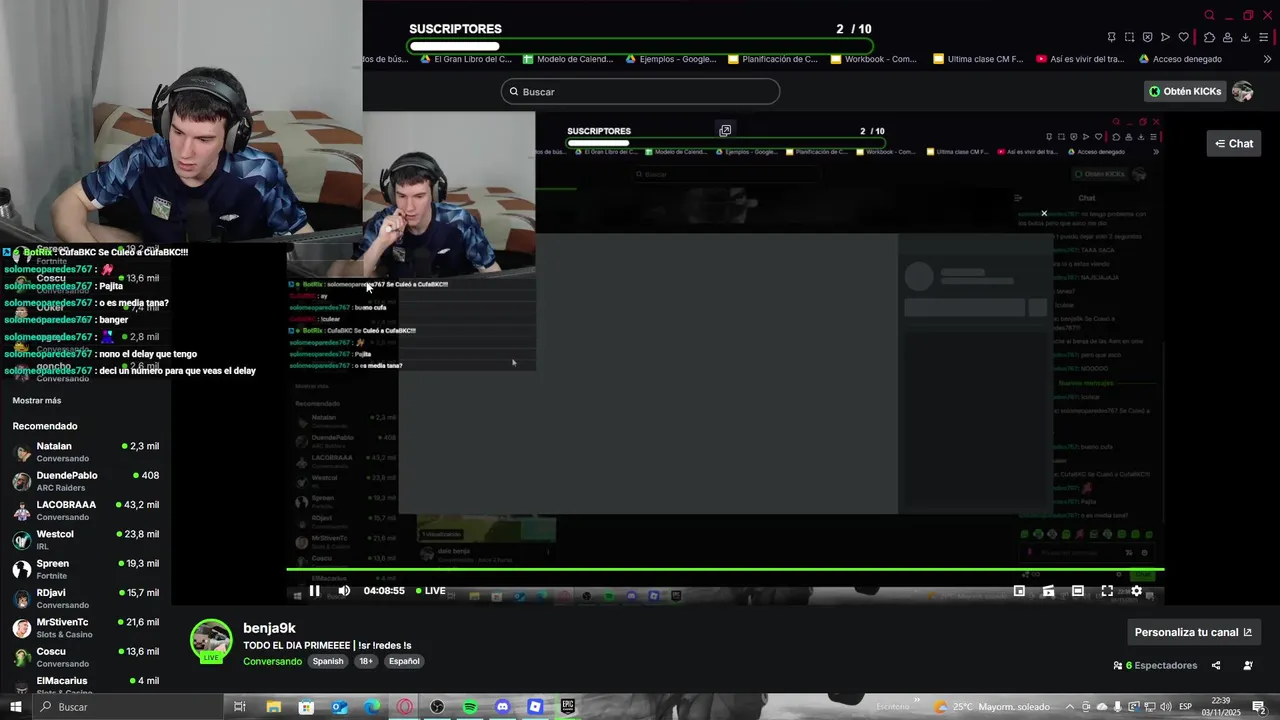Open bookmarks heart icon
1280x720 pixels.
(1183, 37)
